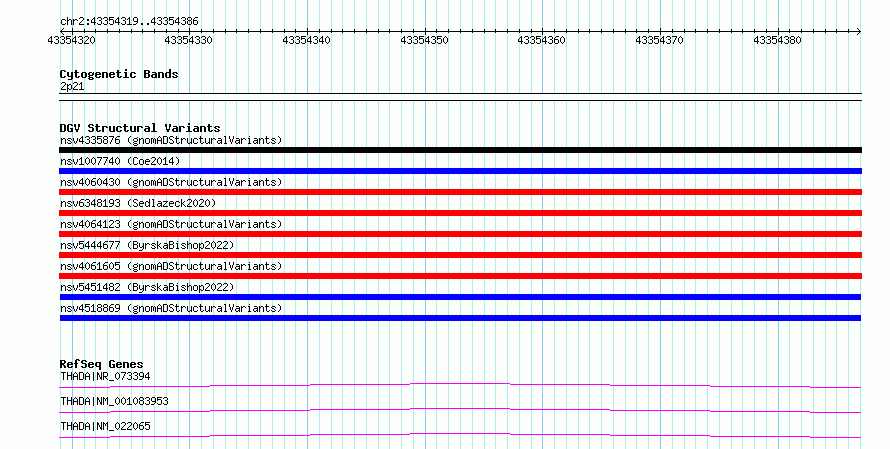
Task: Click ruler tick label 43354370
Action: click(660, 40)
